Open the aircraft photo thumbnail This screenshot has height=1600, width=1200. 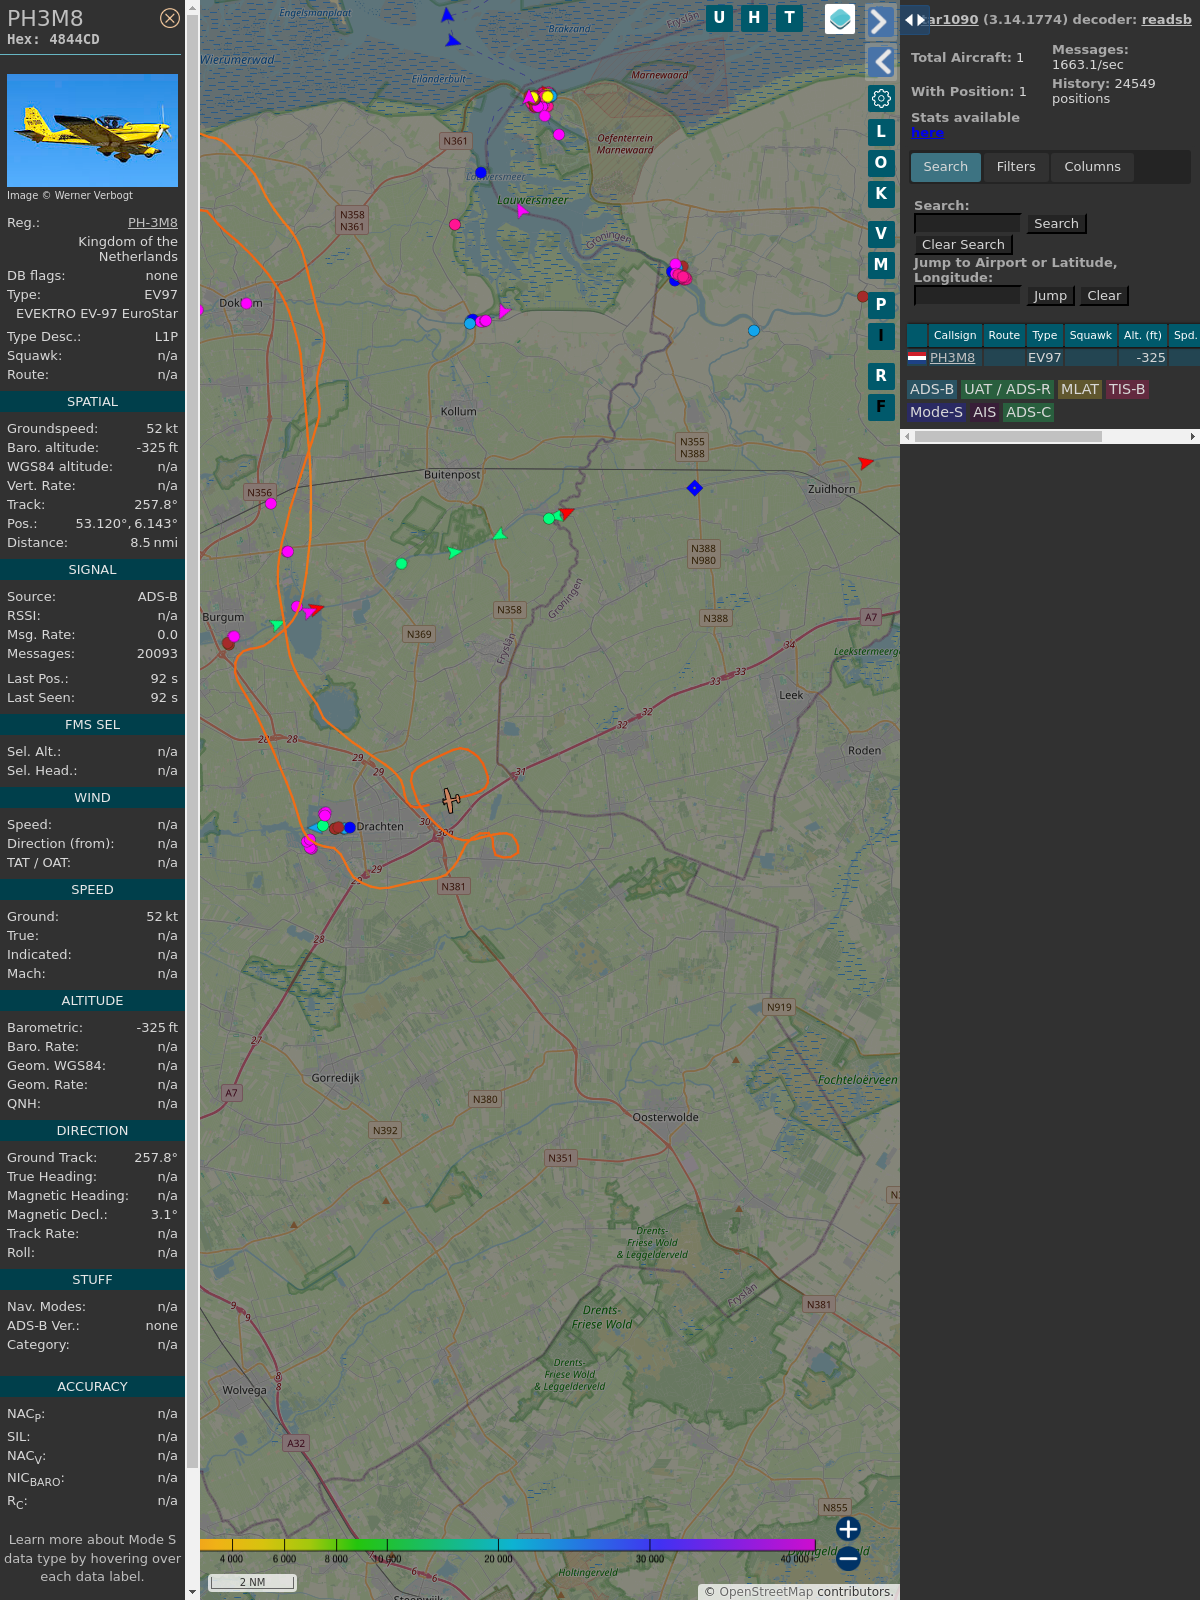(x=92, y=130)
